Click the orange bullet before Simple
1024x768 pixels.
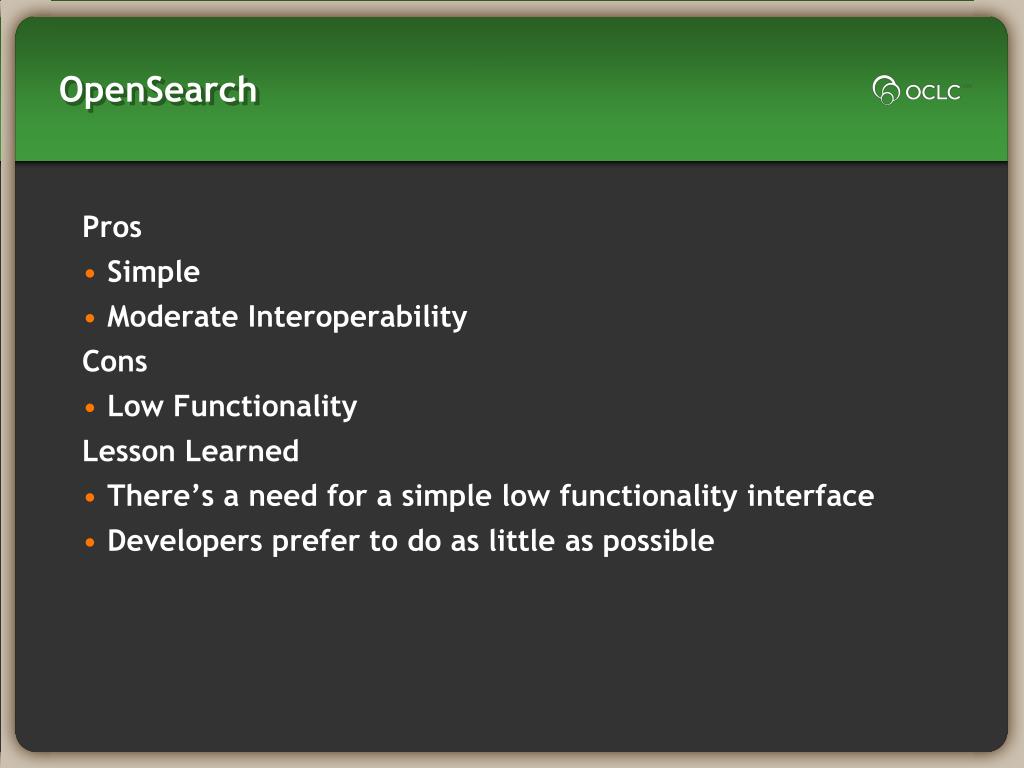click(x=91, y=273)
